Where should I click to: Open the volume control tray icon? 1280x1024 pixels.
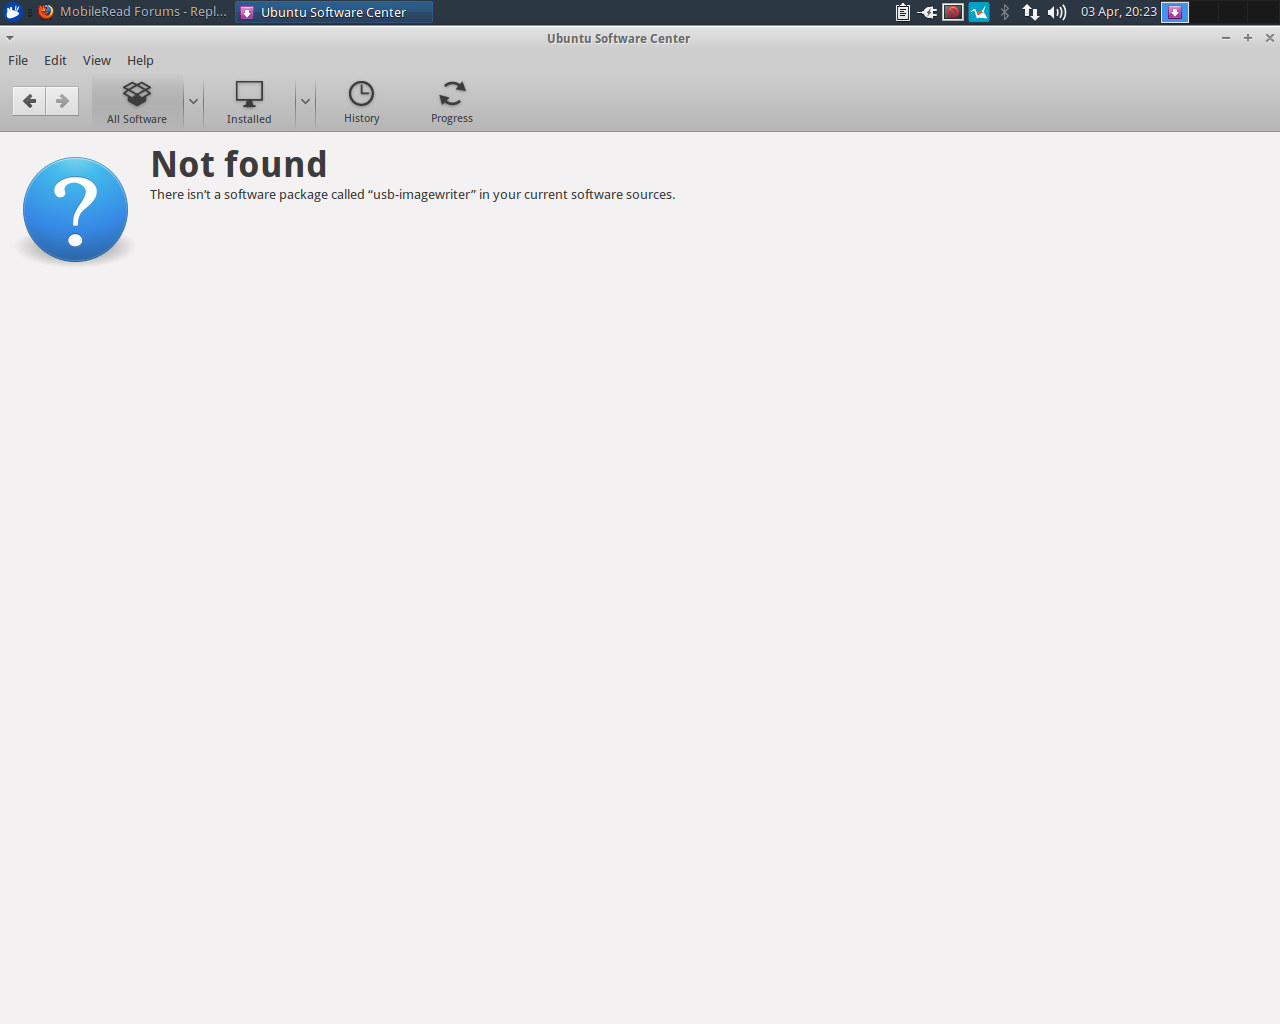(x=1057, y=12)
